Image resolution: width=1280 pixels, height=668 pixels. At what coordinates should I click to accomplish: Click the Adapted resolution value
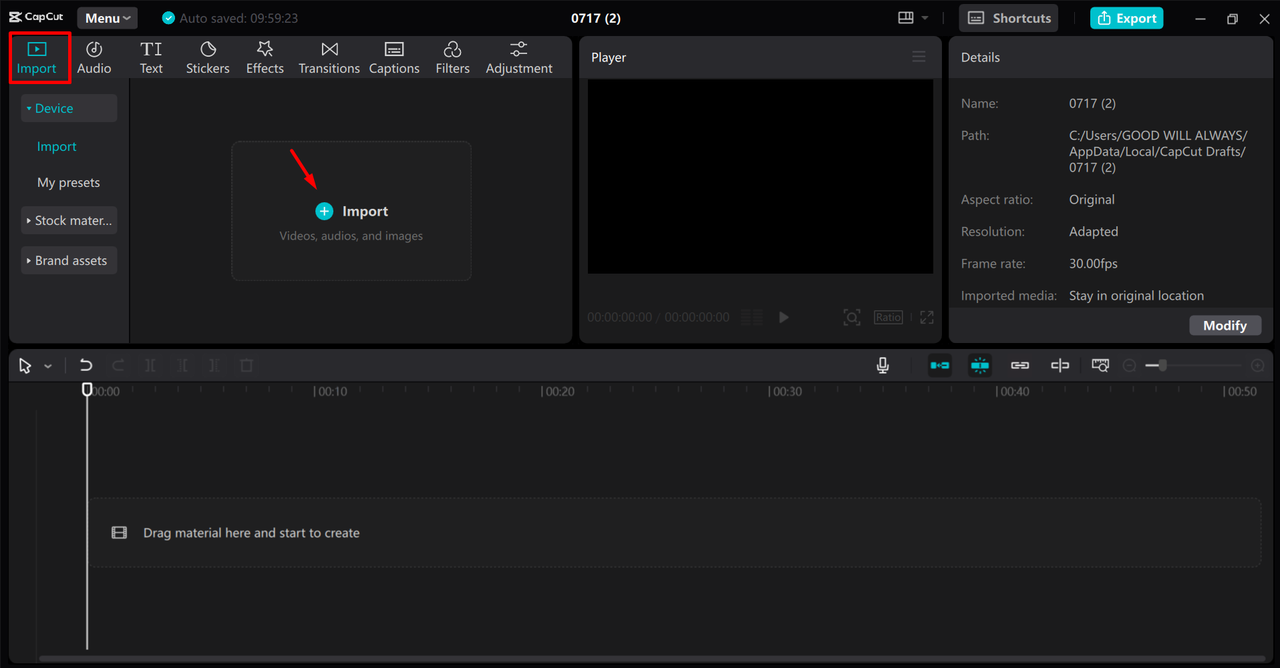pos(1093,231)
